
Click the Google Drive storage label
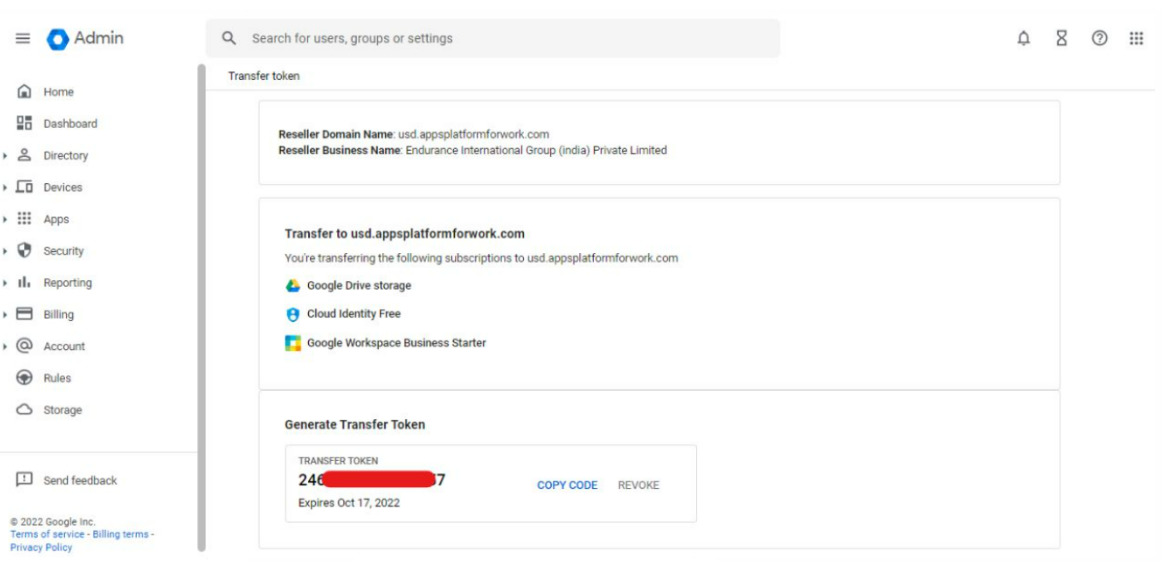359,285
